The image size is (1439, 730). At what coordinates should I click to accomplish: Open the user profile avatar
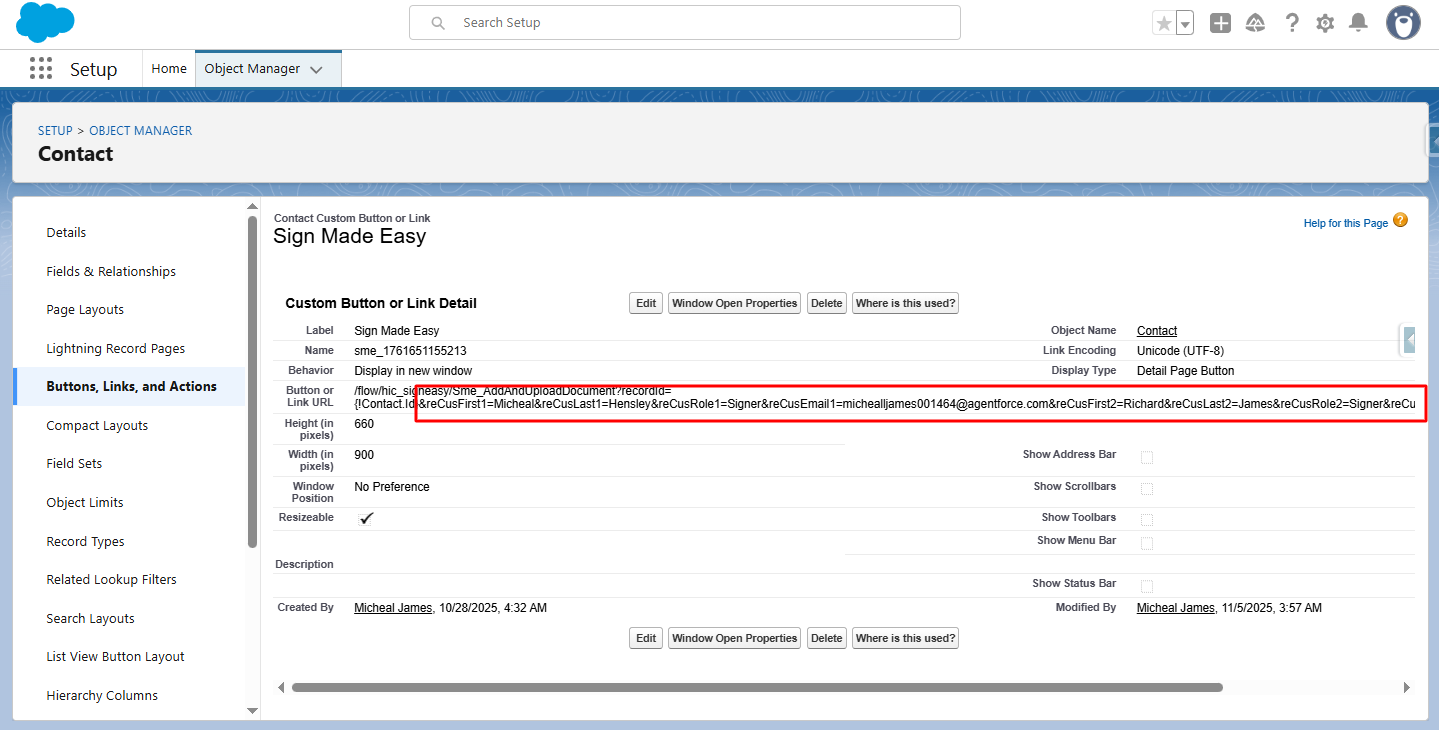pos(1403,23)
